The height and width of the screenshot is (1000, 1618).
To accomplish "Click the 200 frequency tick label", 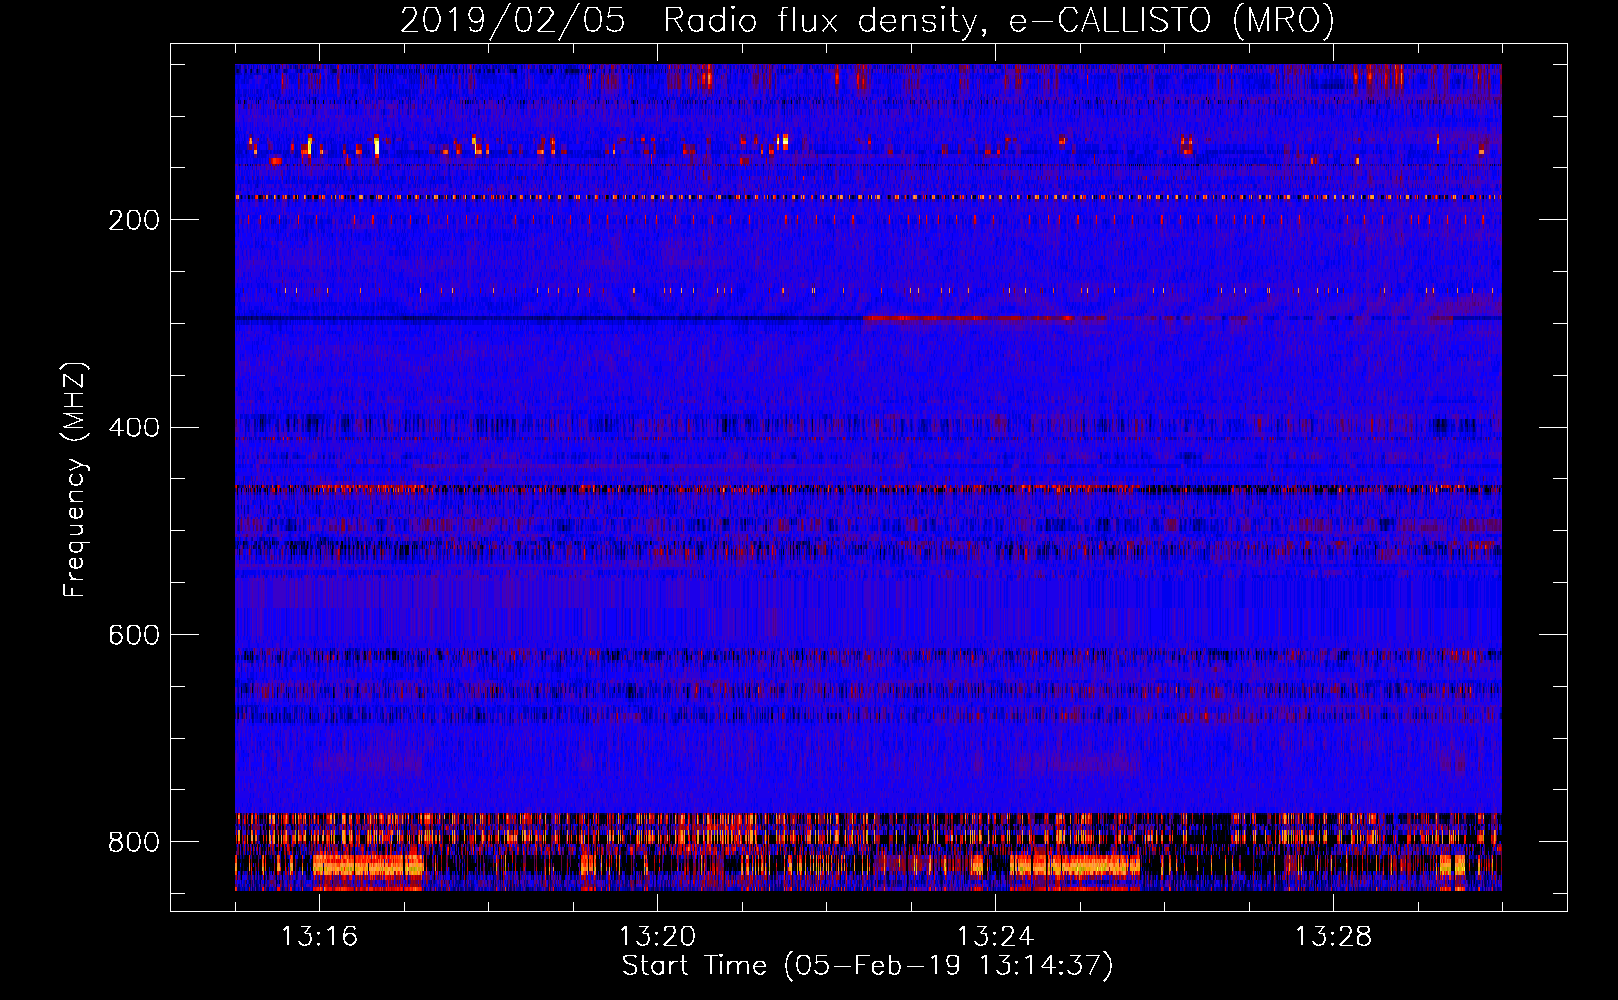I will pyautogui.click(x=133, y=220).
